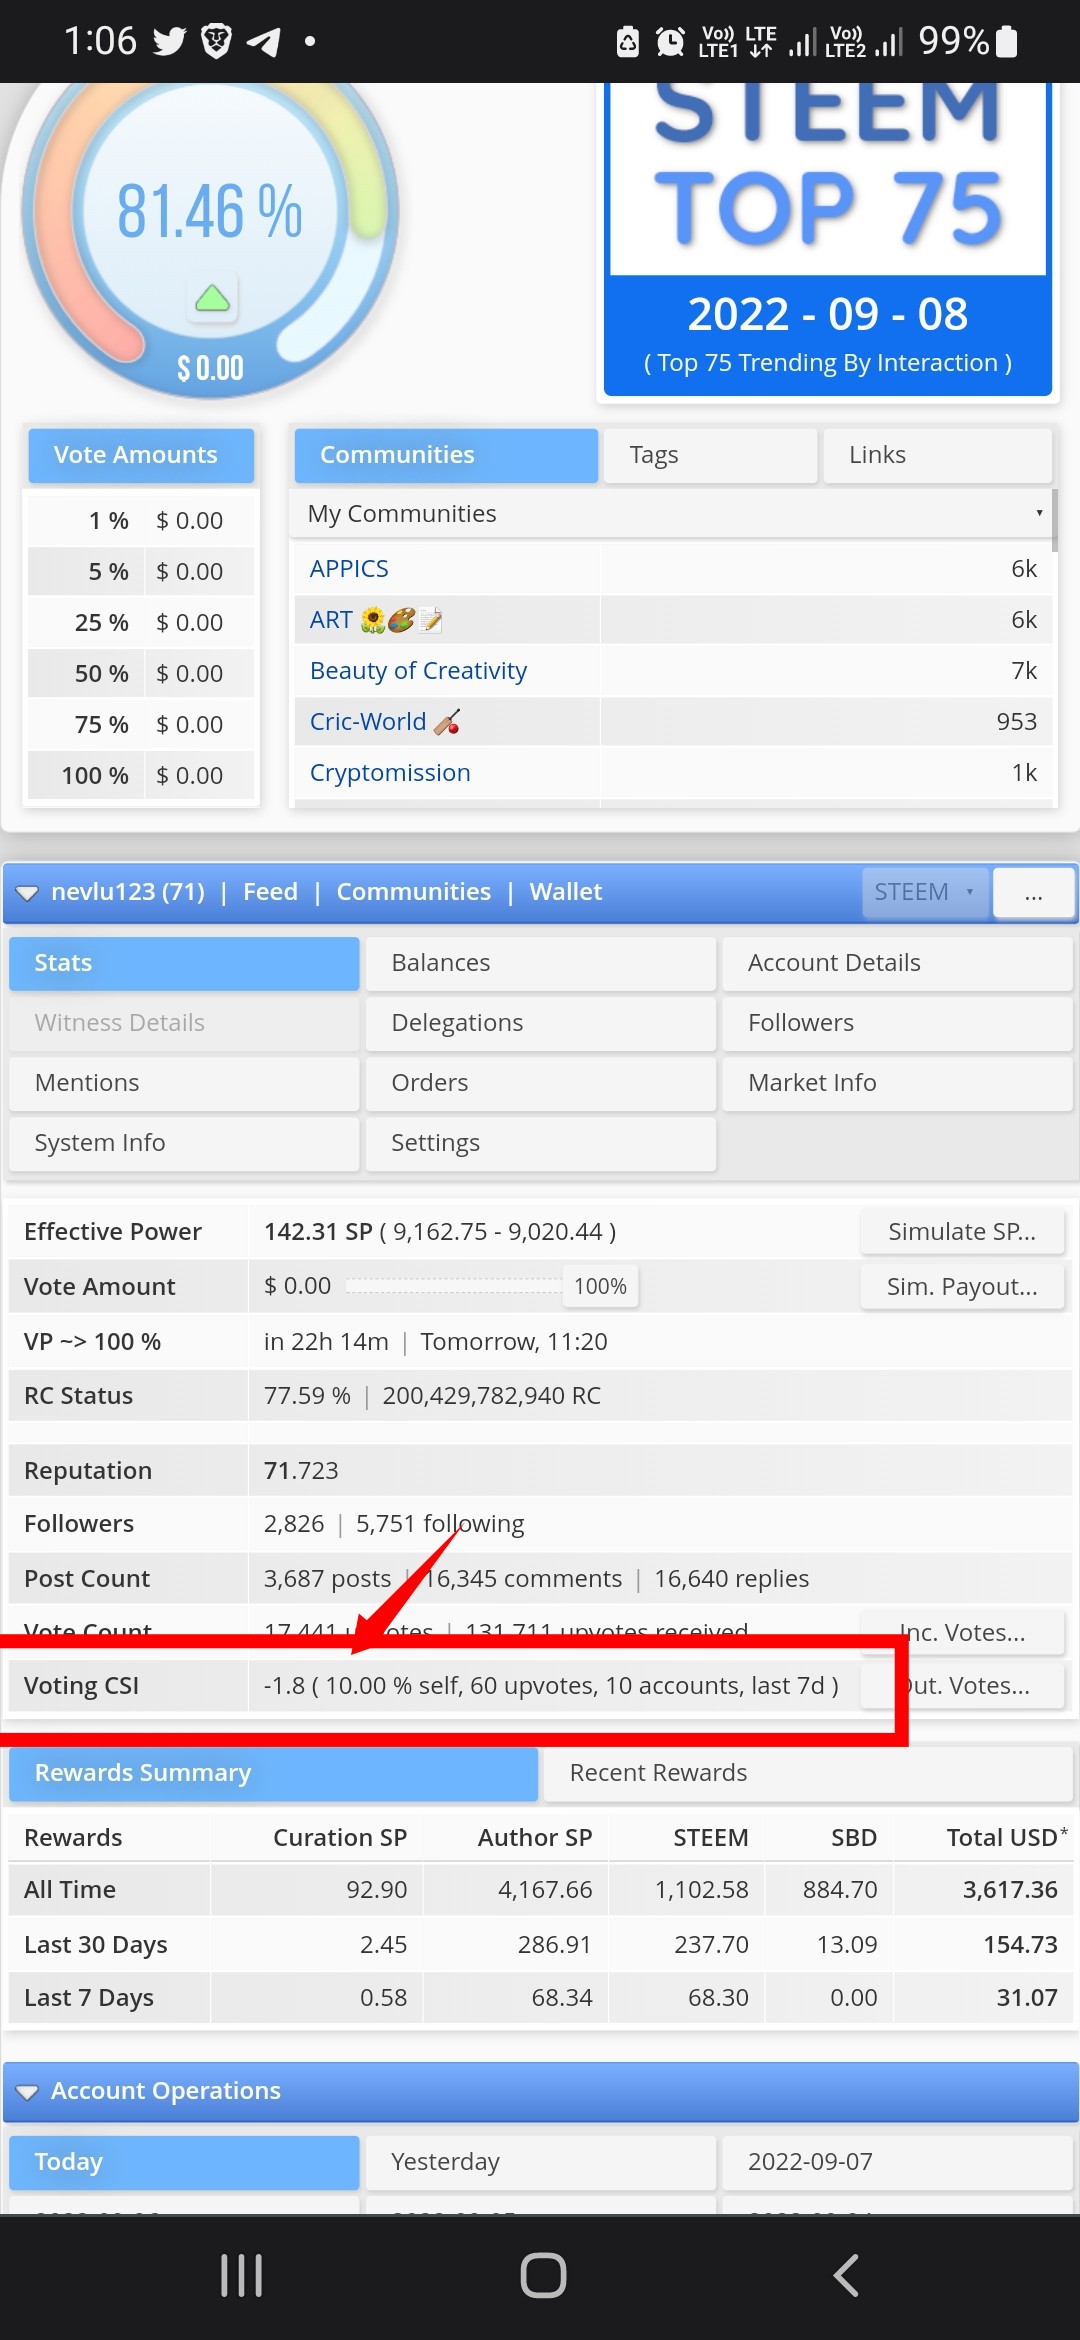Tap Android home button
This screenshot has height=2340, width=1080.
(543, 2275)
